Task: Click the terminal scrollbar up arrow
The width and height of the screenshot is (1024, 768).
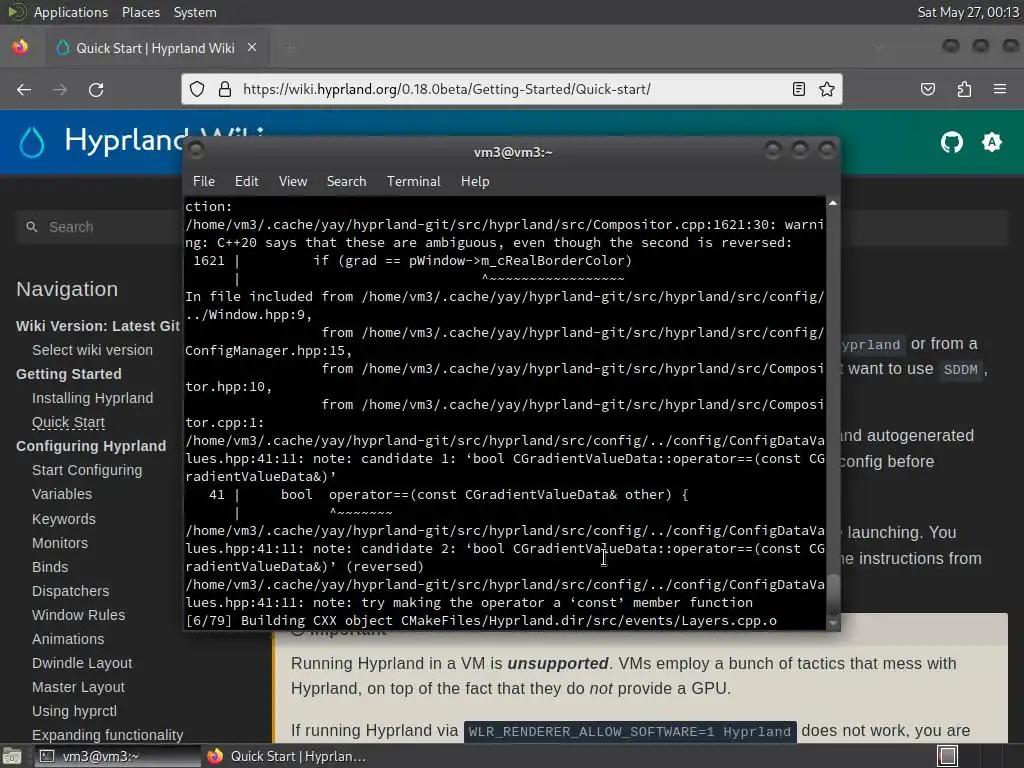Action: coord(833,204)
